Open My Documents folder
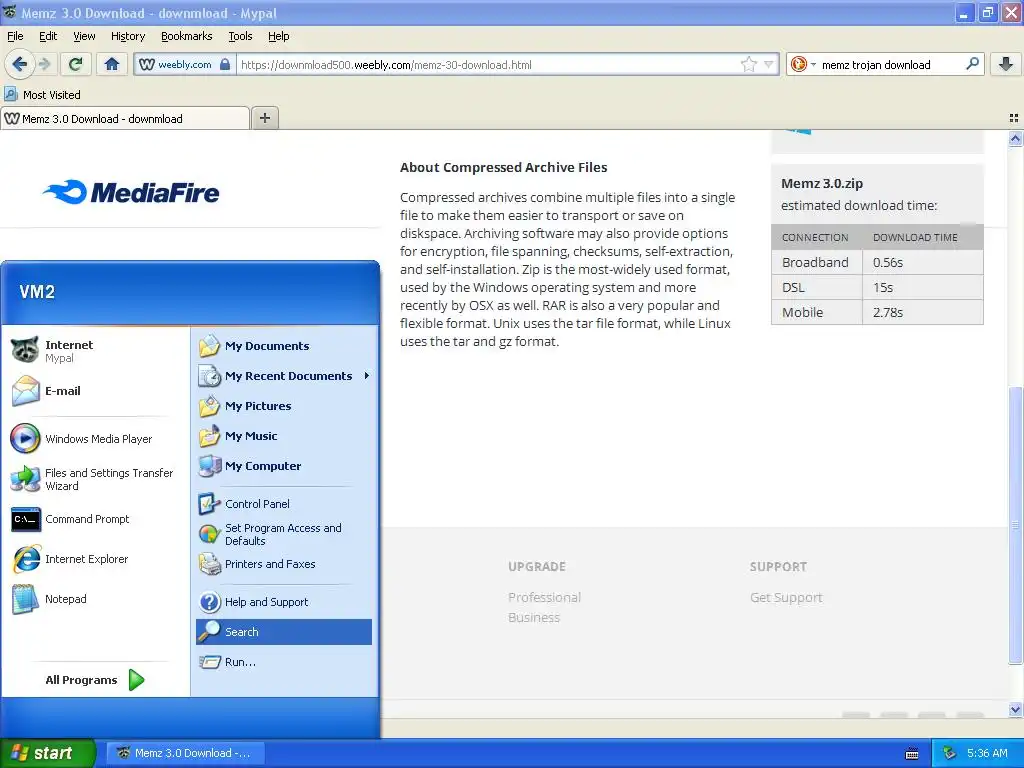Viewport: 1024px width, 768px height. tap(283, 346)
